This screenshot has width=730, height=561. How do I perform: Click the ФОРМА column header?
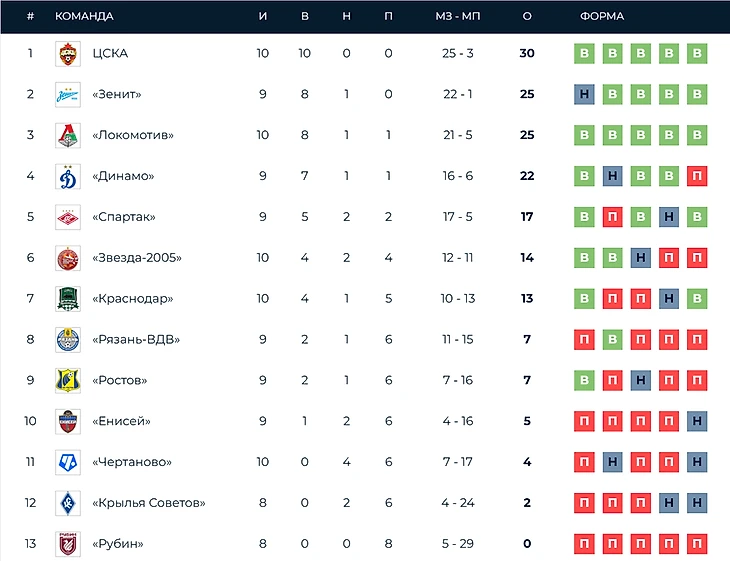click(x=602, y=17)
